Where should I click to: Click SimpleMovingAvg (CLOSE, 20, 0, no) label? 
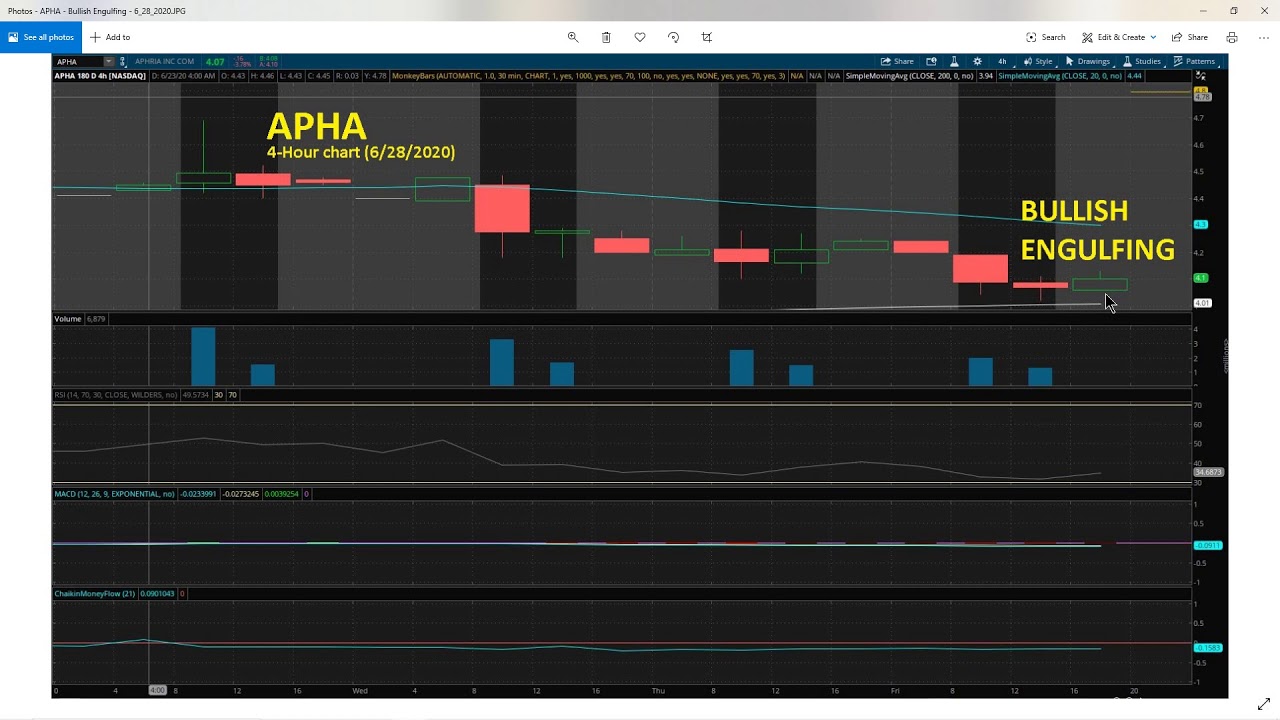click(1061, 76)
